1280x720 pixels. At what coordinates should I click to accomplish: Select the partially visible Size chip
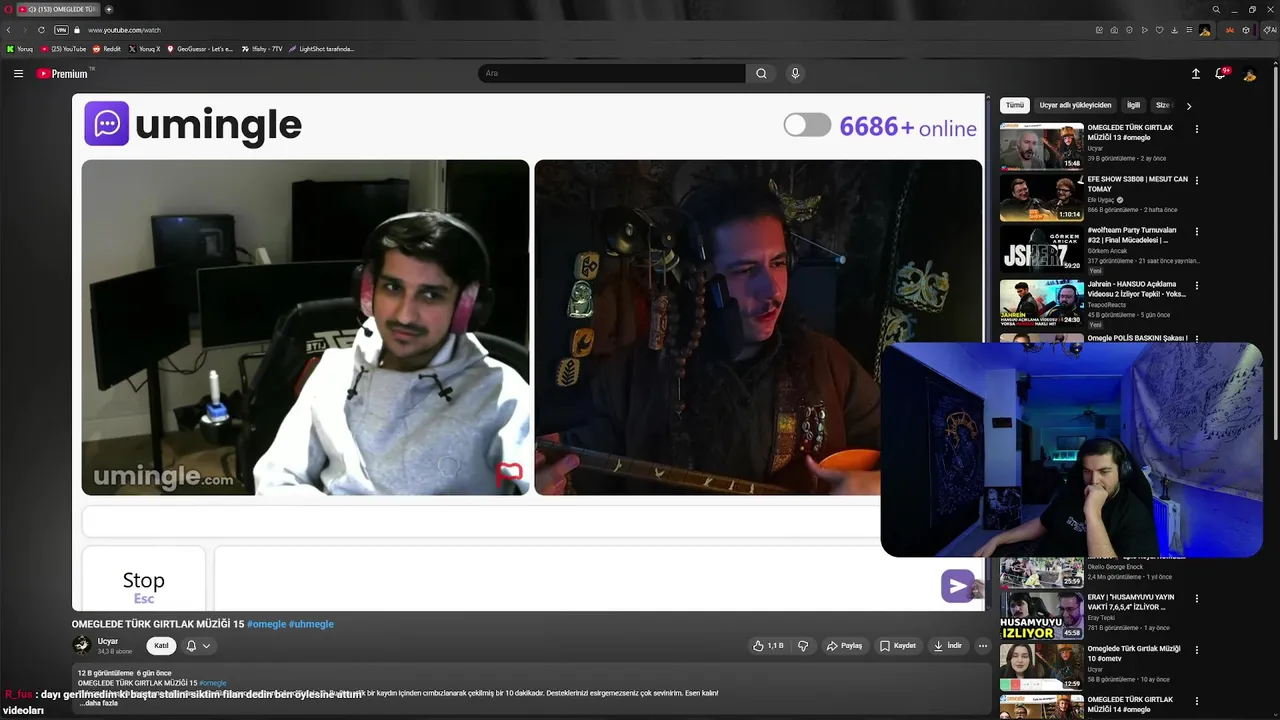pyautogui.click(x=1163, y=105)
